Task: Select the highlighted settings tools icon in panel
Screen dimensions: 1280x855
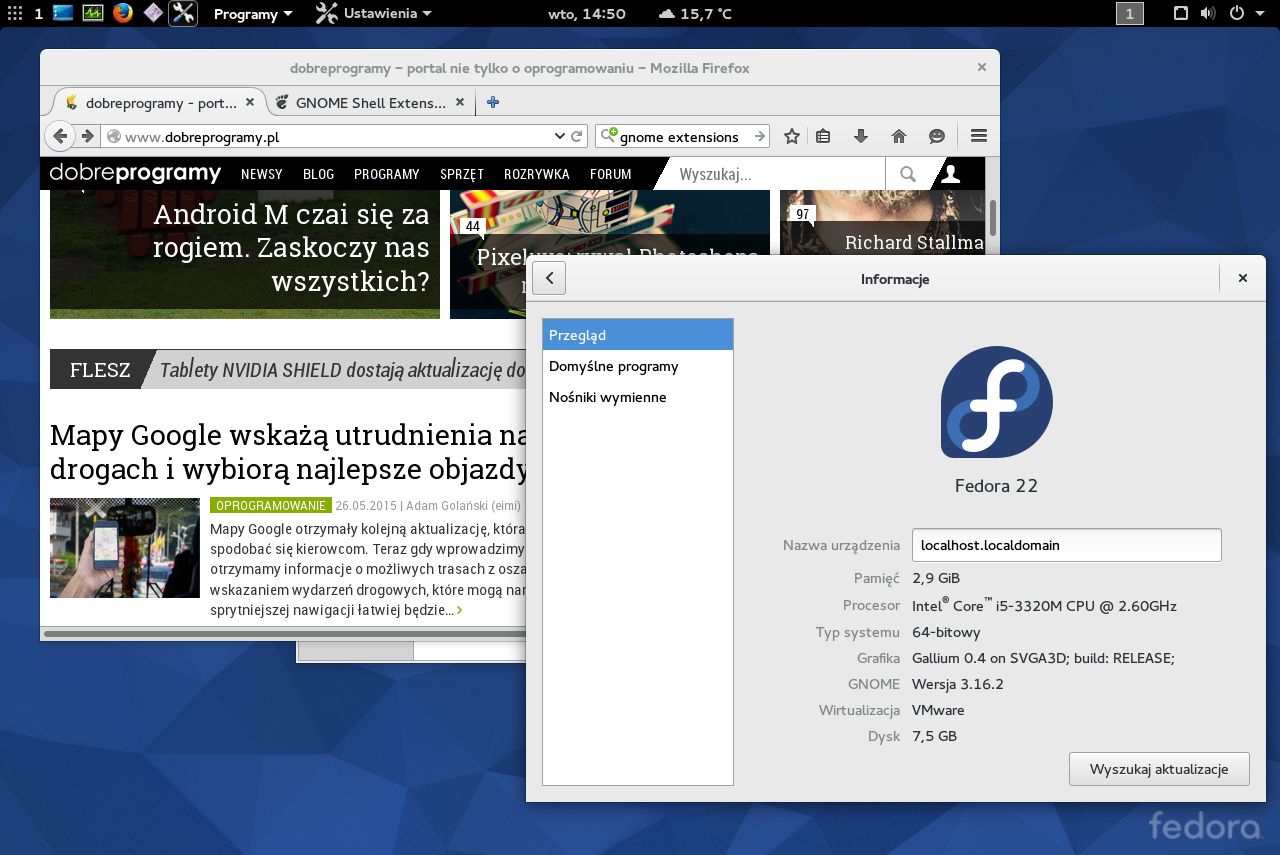Action: (x=183, y=13)
